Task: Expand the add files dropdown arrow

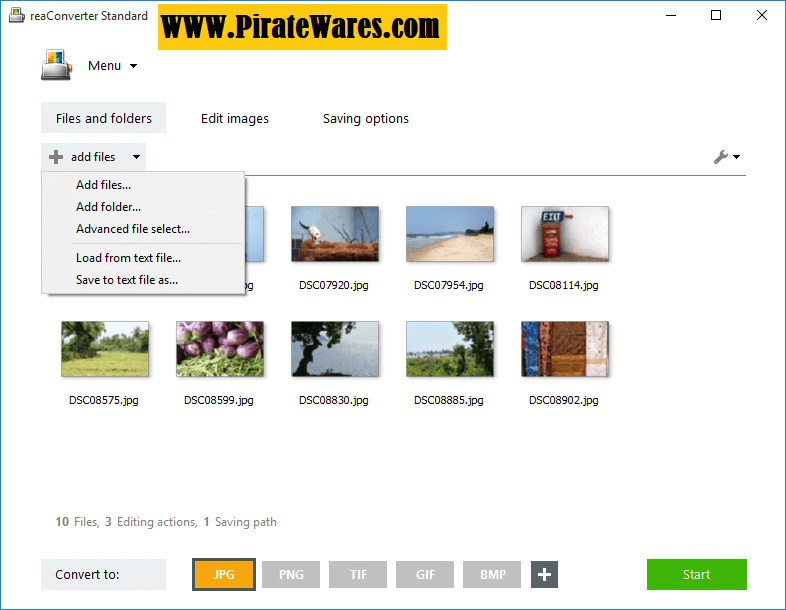Action: [136, 157]
